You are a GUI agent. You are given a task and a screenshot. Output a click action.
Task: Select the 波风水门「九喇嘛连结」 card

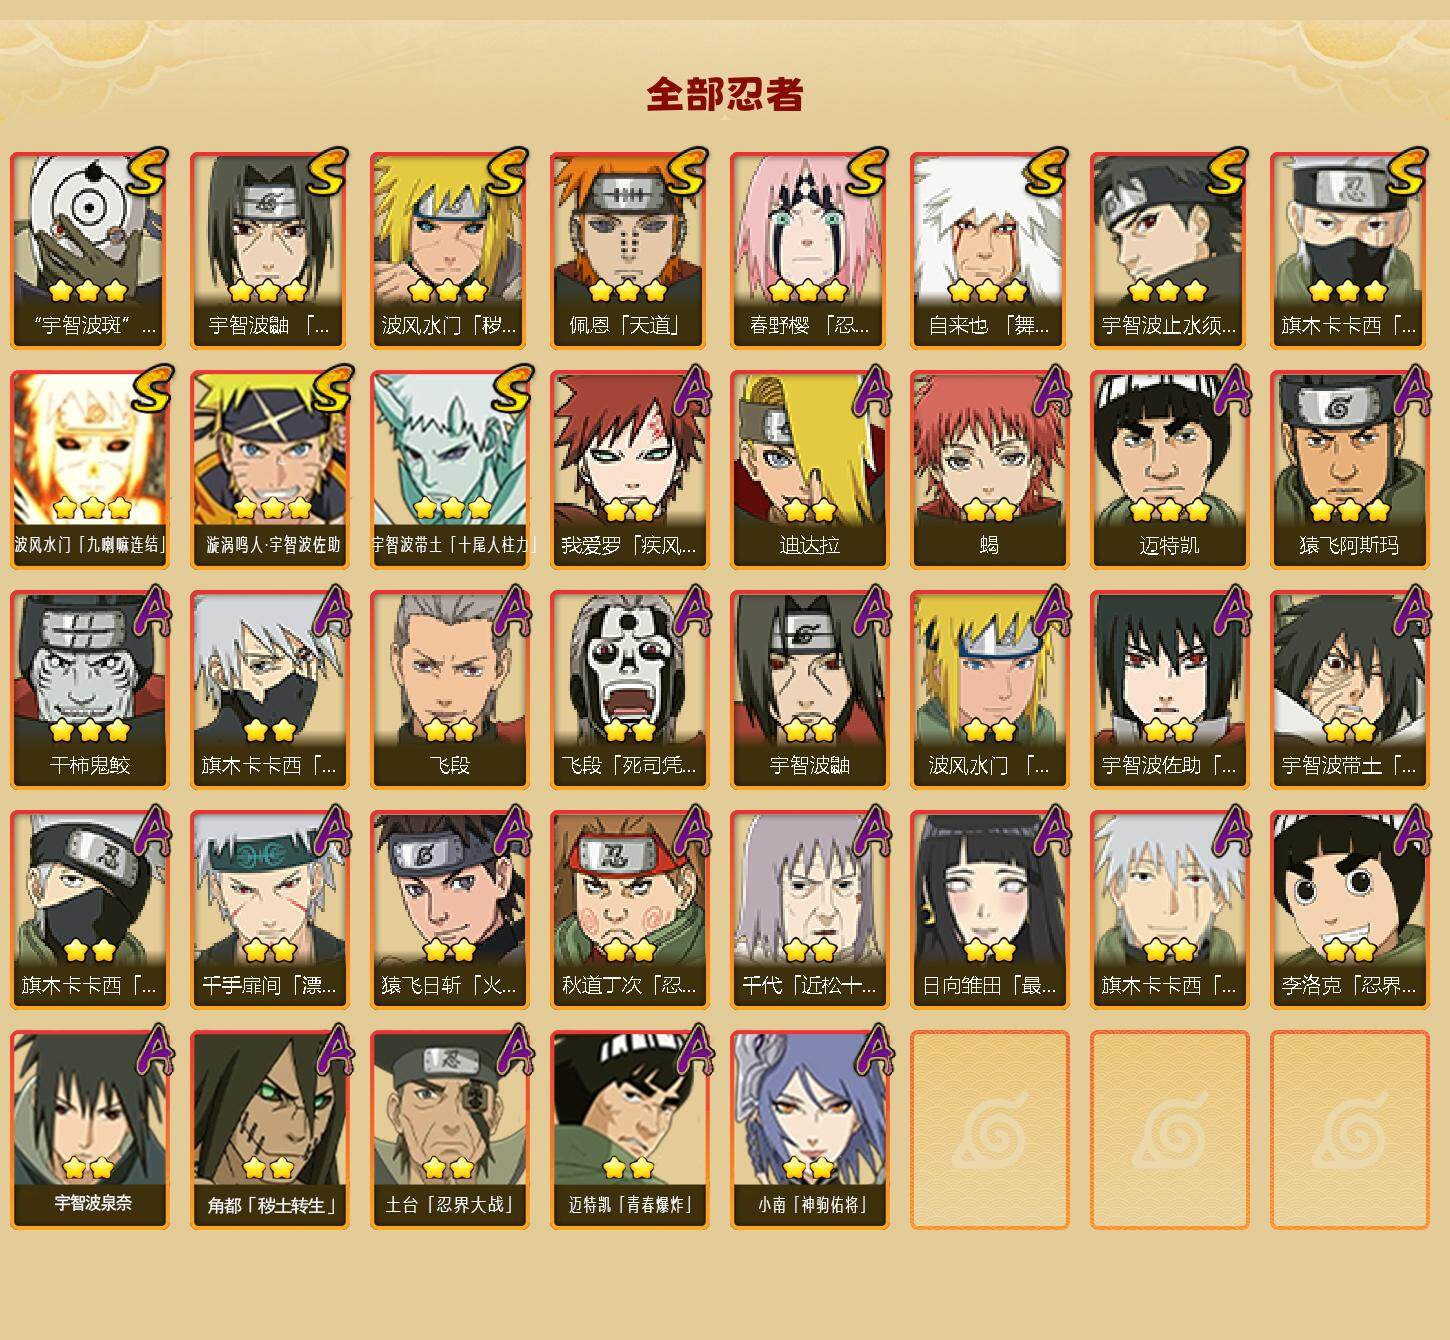pos(89,470)
